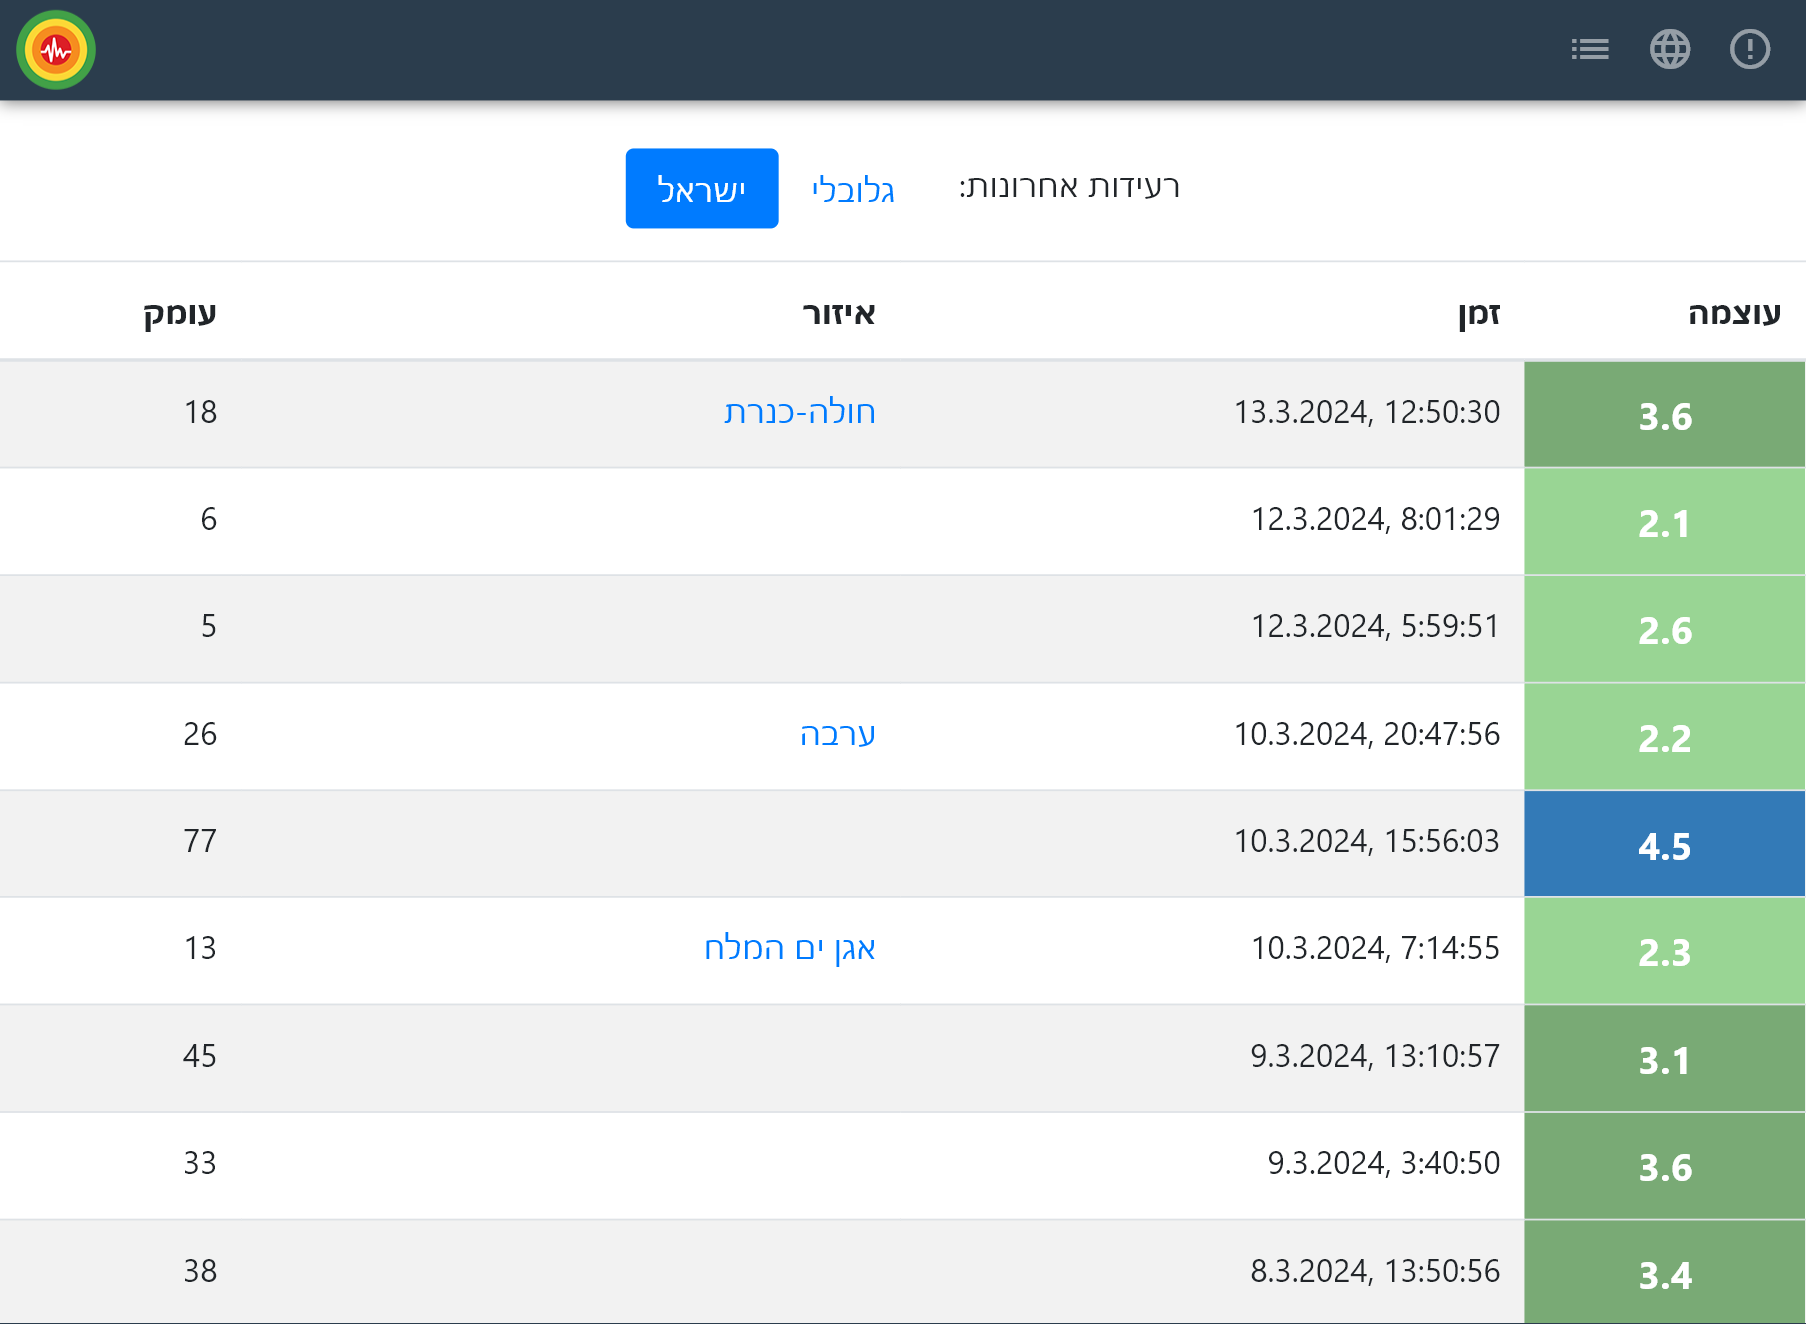The height and width of the screenshot is (1324, 1806).
Task: Select the row dated 9.3.2024, 13:10:57
Action: [x=1374, y=1056]
